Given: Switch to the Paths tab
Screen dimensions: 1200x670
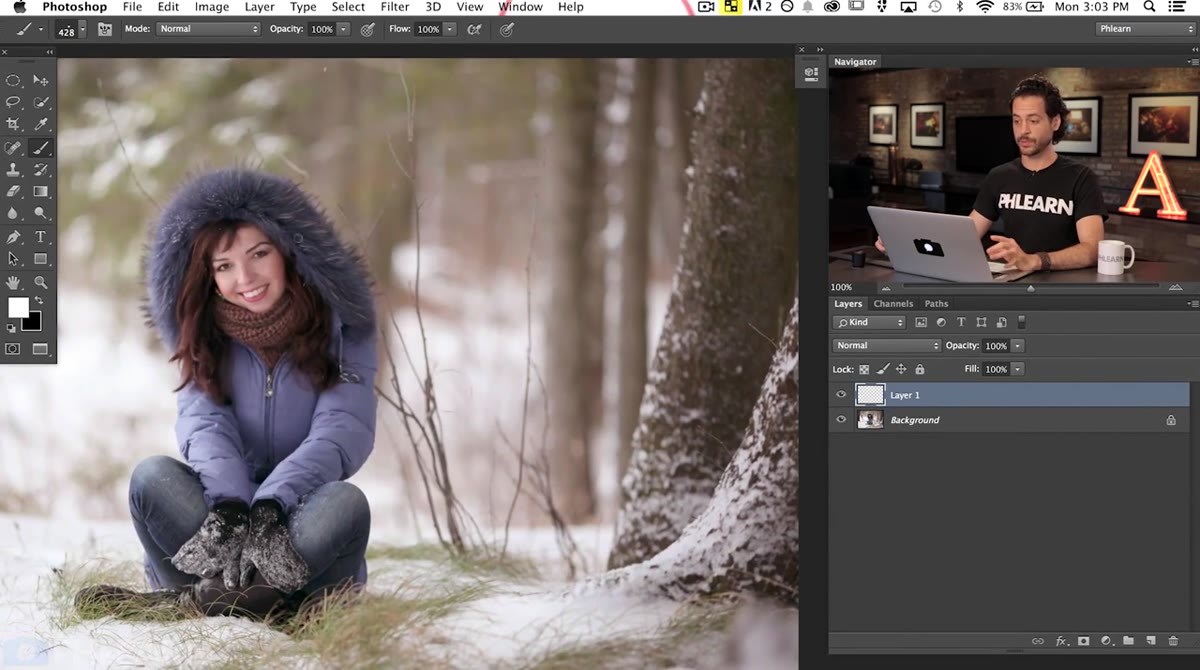Looking at the screenshot, I should point(936,304).
